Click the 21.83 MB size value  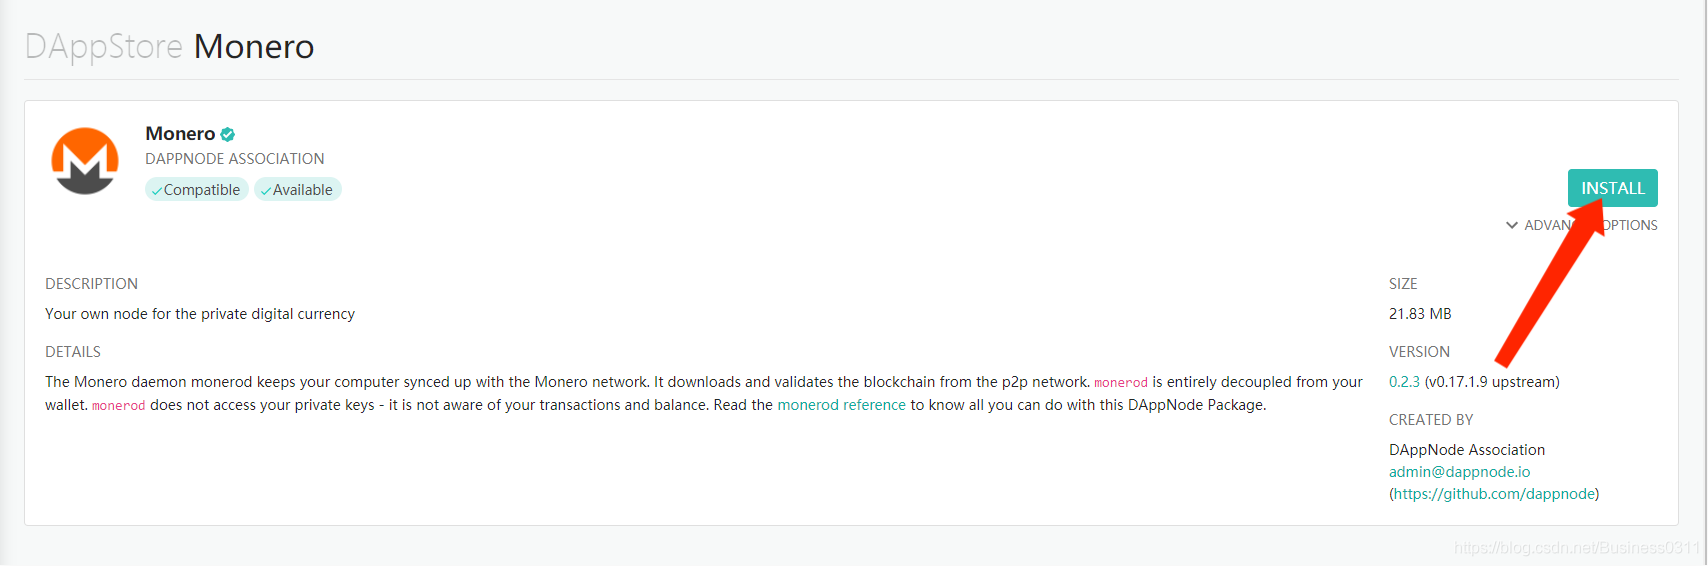[1420, 314]
